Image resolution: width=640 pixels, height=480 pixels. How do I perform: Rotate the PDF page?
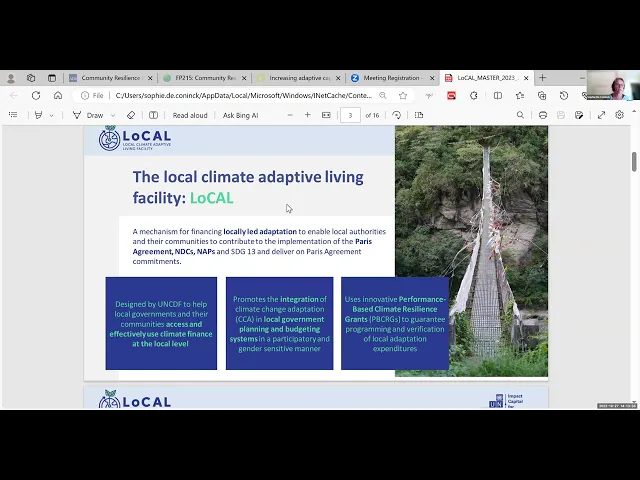[396, 115]
